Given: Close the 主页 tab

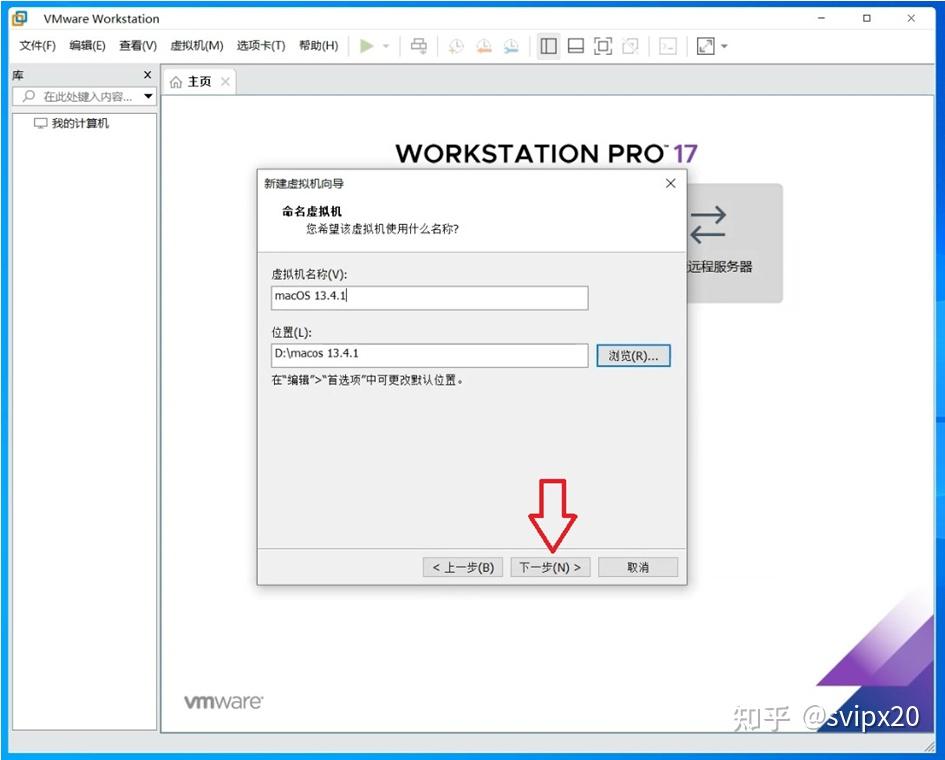Looking at the screenshot, I should click(225, 82).
